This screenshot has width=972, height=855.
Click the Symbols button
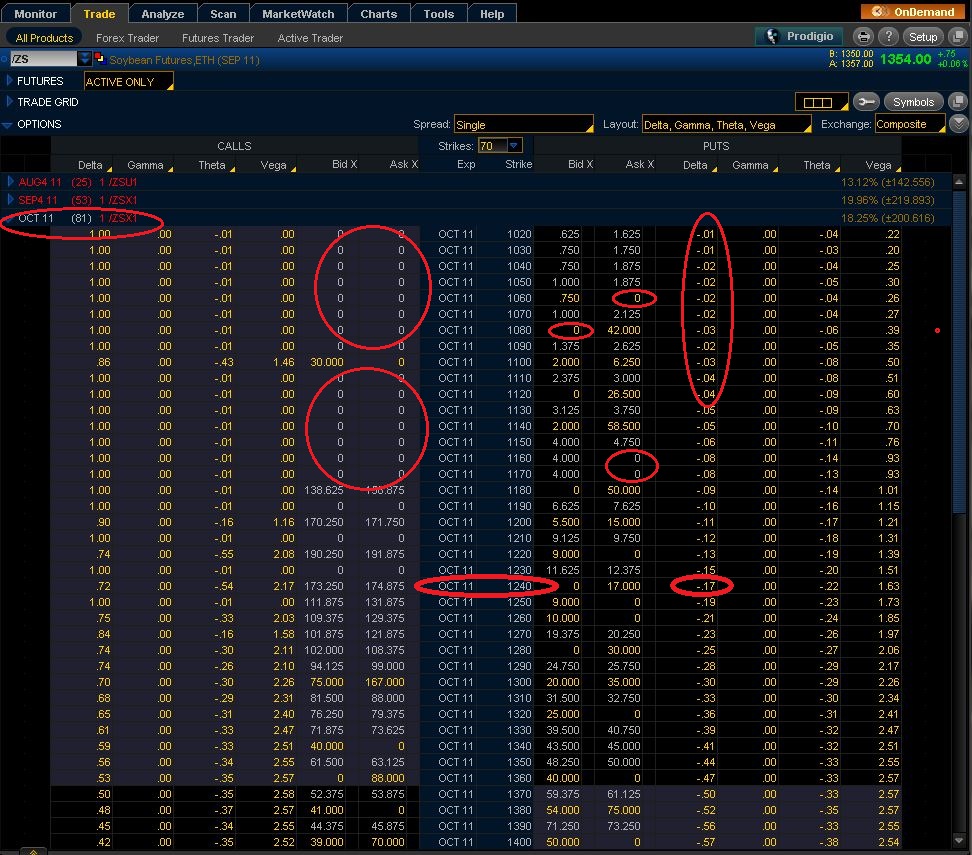pos(913,102)
